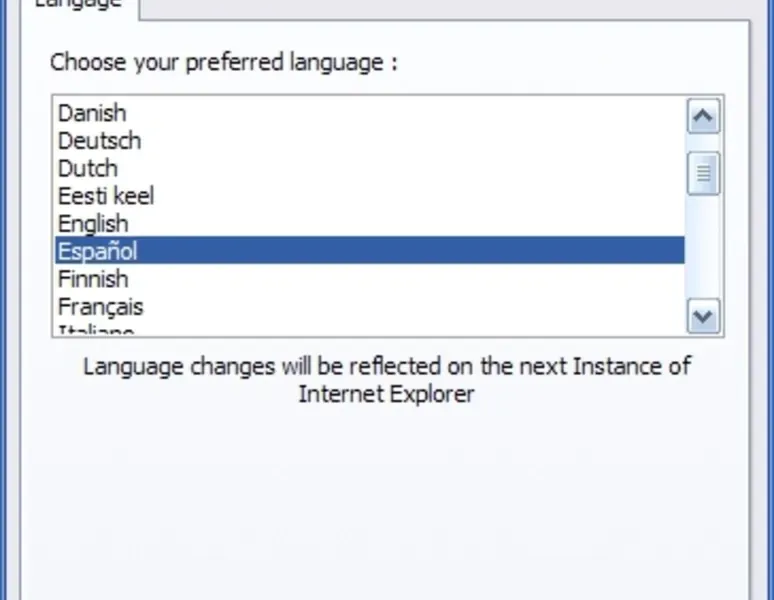Click the scrollbar track below the thumb
This screenshot has width=774, height=600.
704,250
